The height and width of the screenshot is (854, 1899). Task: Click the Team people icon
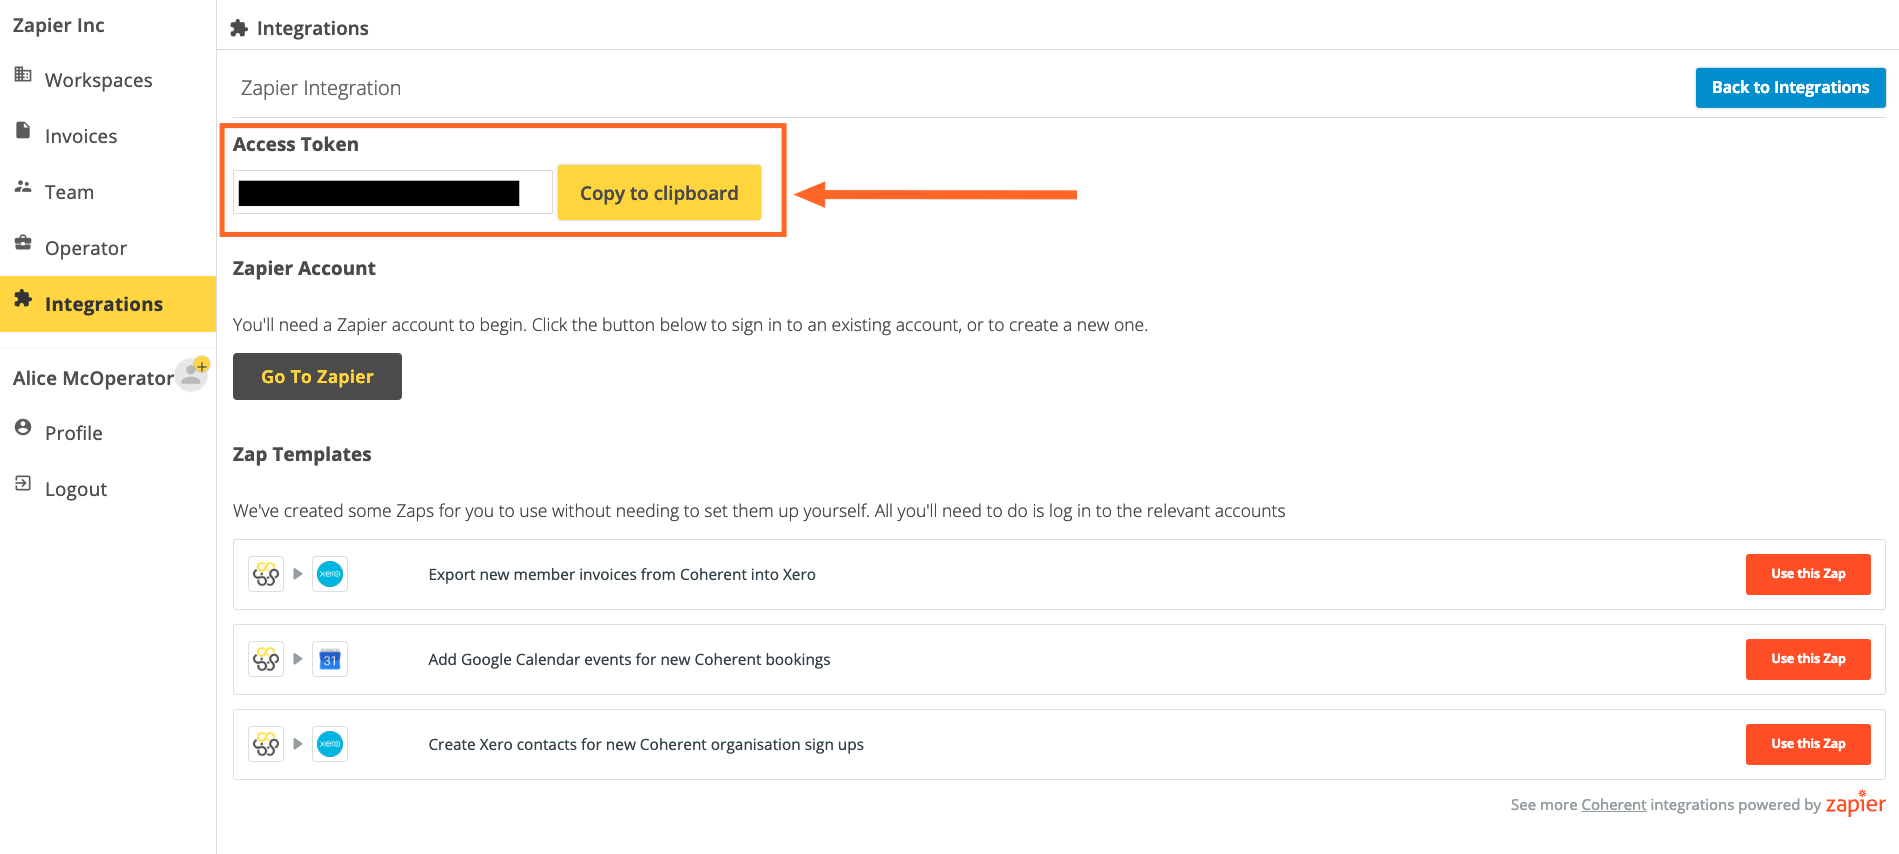(23, 187)
